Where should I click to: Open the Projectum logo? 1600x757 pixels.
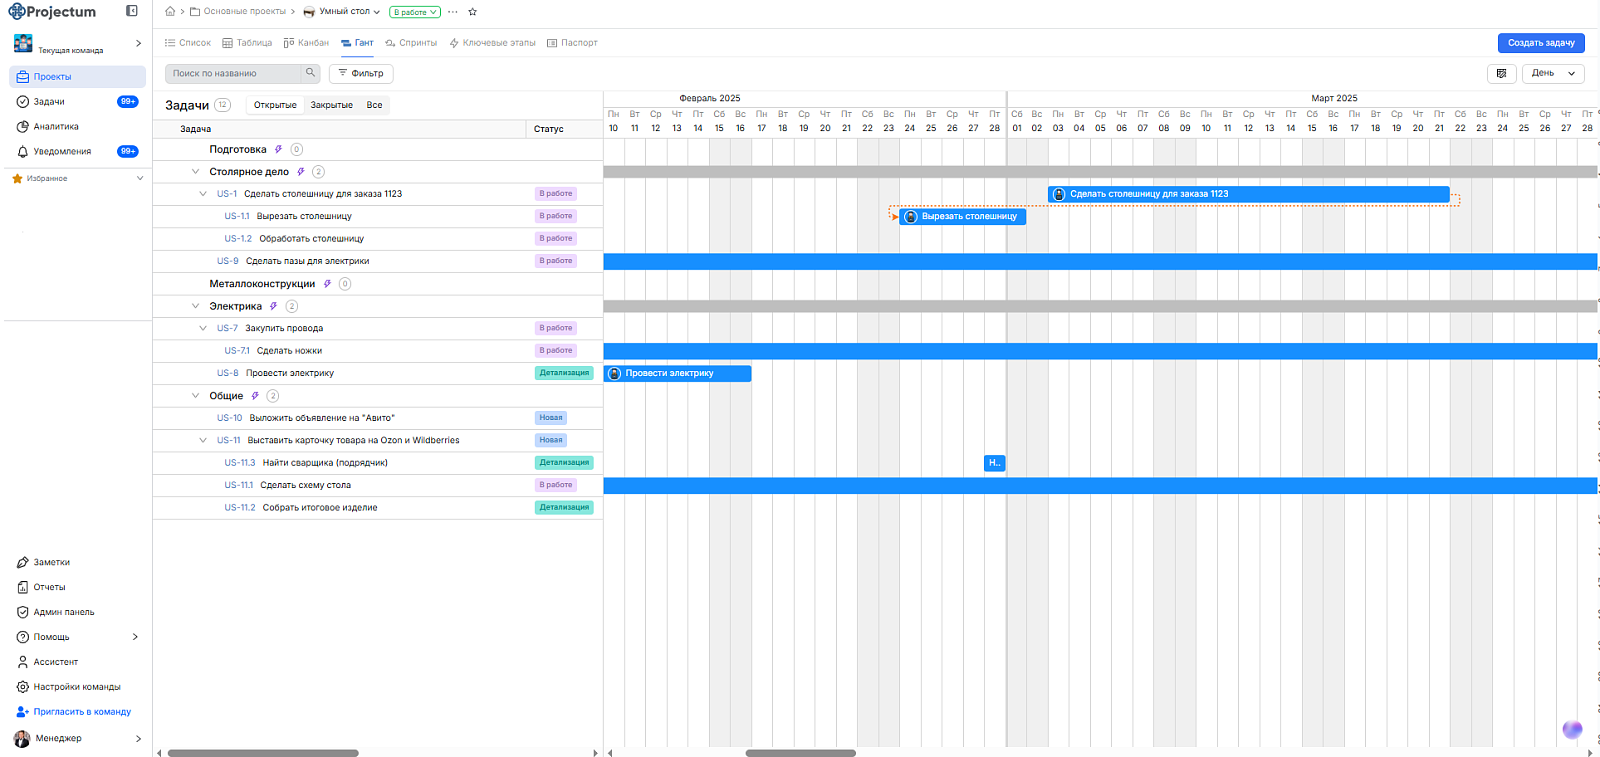52,12
